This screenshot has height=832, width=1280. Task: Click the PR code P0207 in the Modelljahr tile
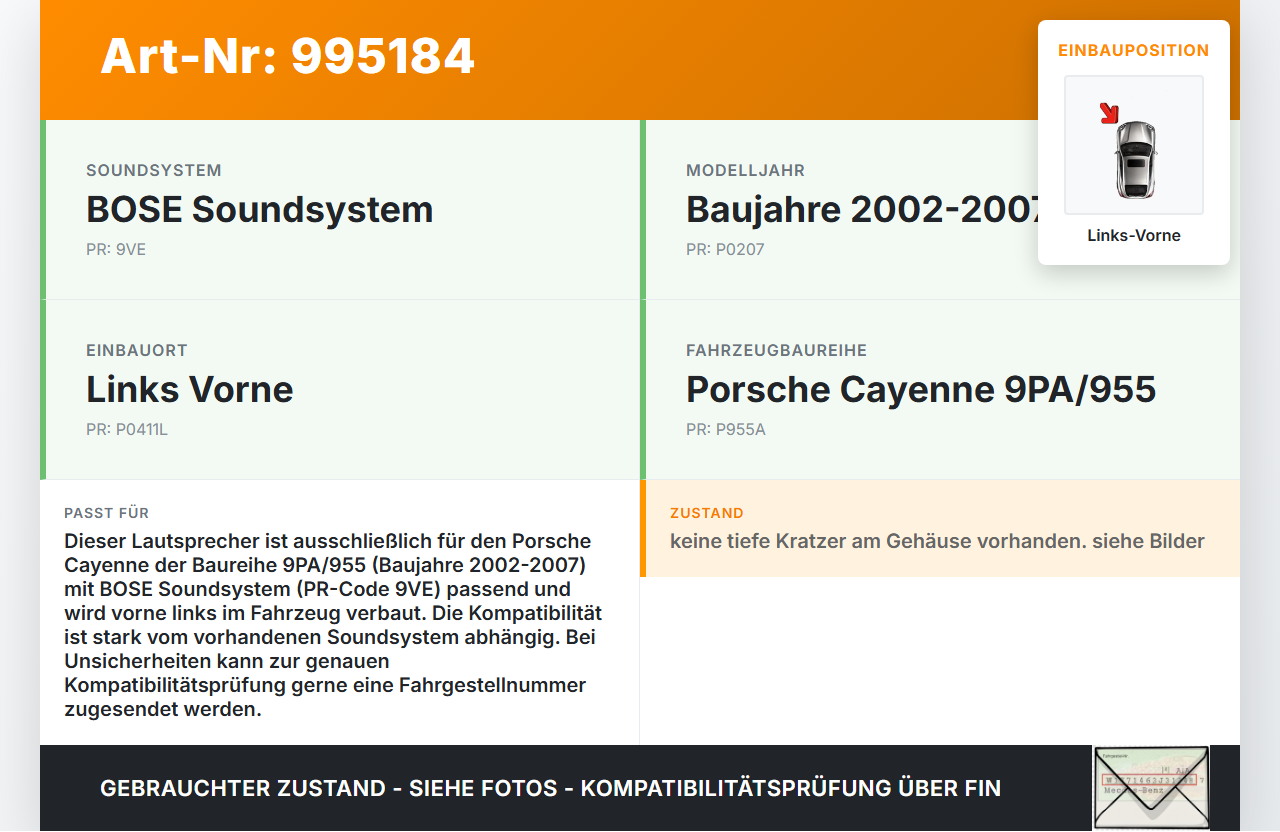click(x=724, y=249)
